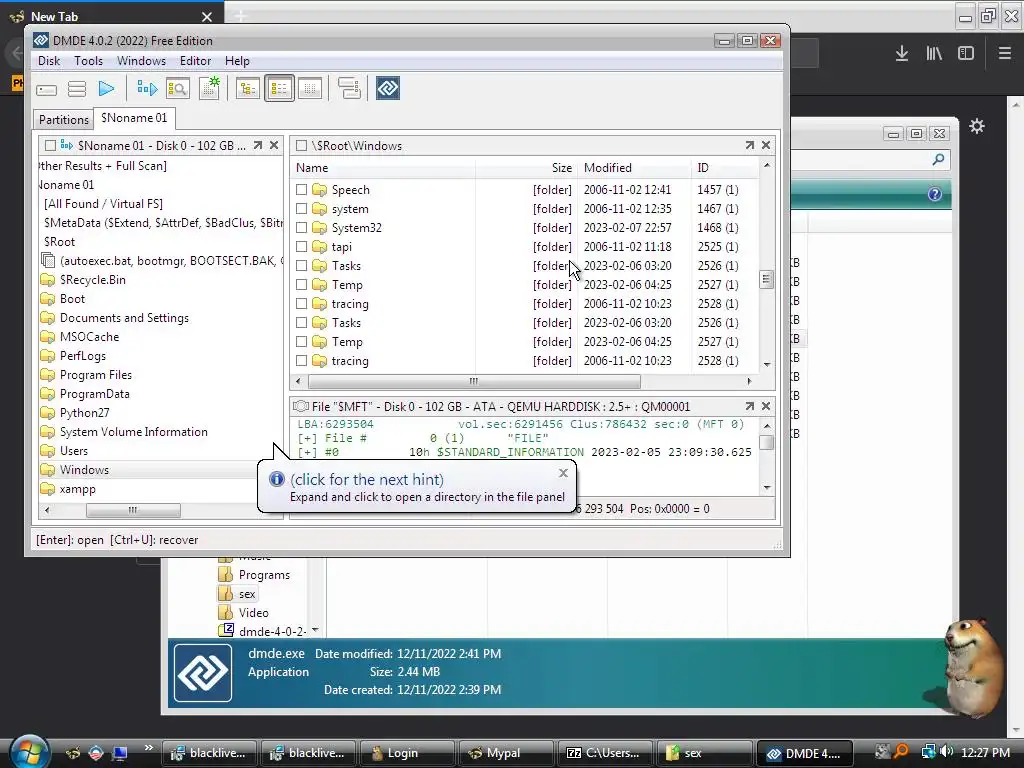The width and height of the screenshot is (1024, 768).
Task: Open the Help menu
Action: click(237, 61)
